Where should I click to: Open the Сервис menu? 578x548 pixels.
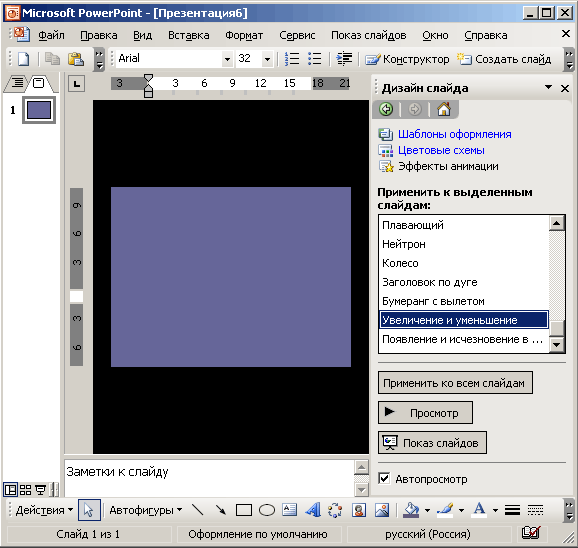coord(297,35)
